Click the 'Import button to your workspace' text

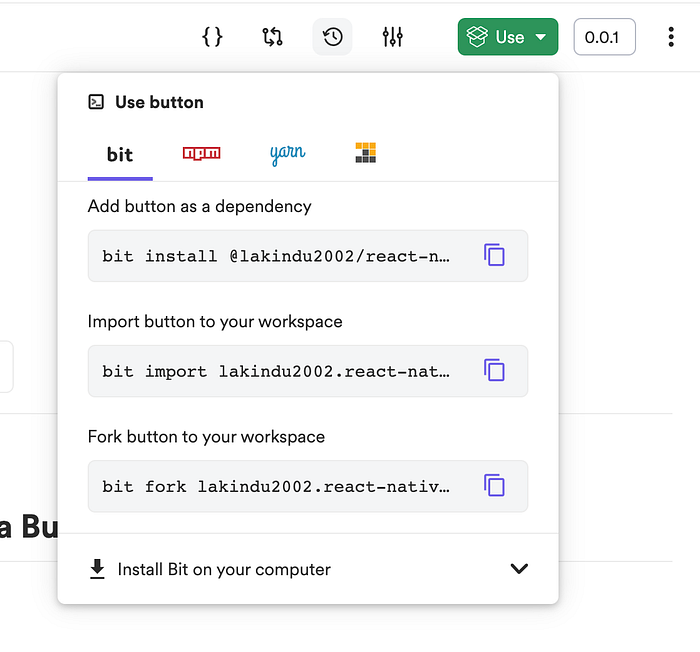tap(215, 322)
